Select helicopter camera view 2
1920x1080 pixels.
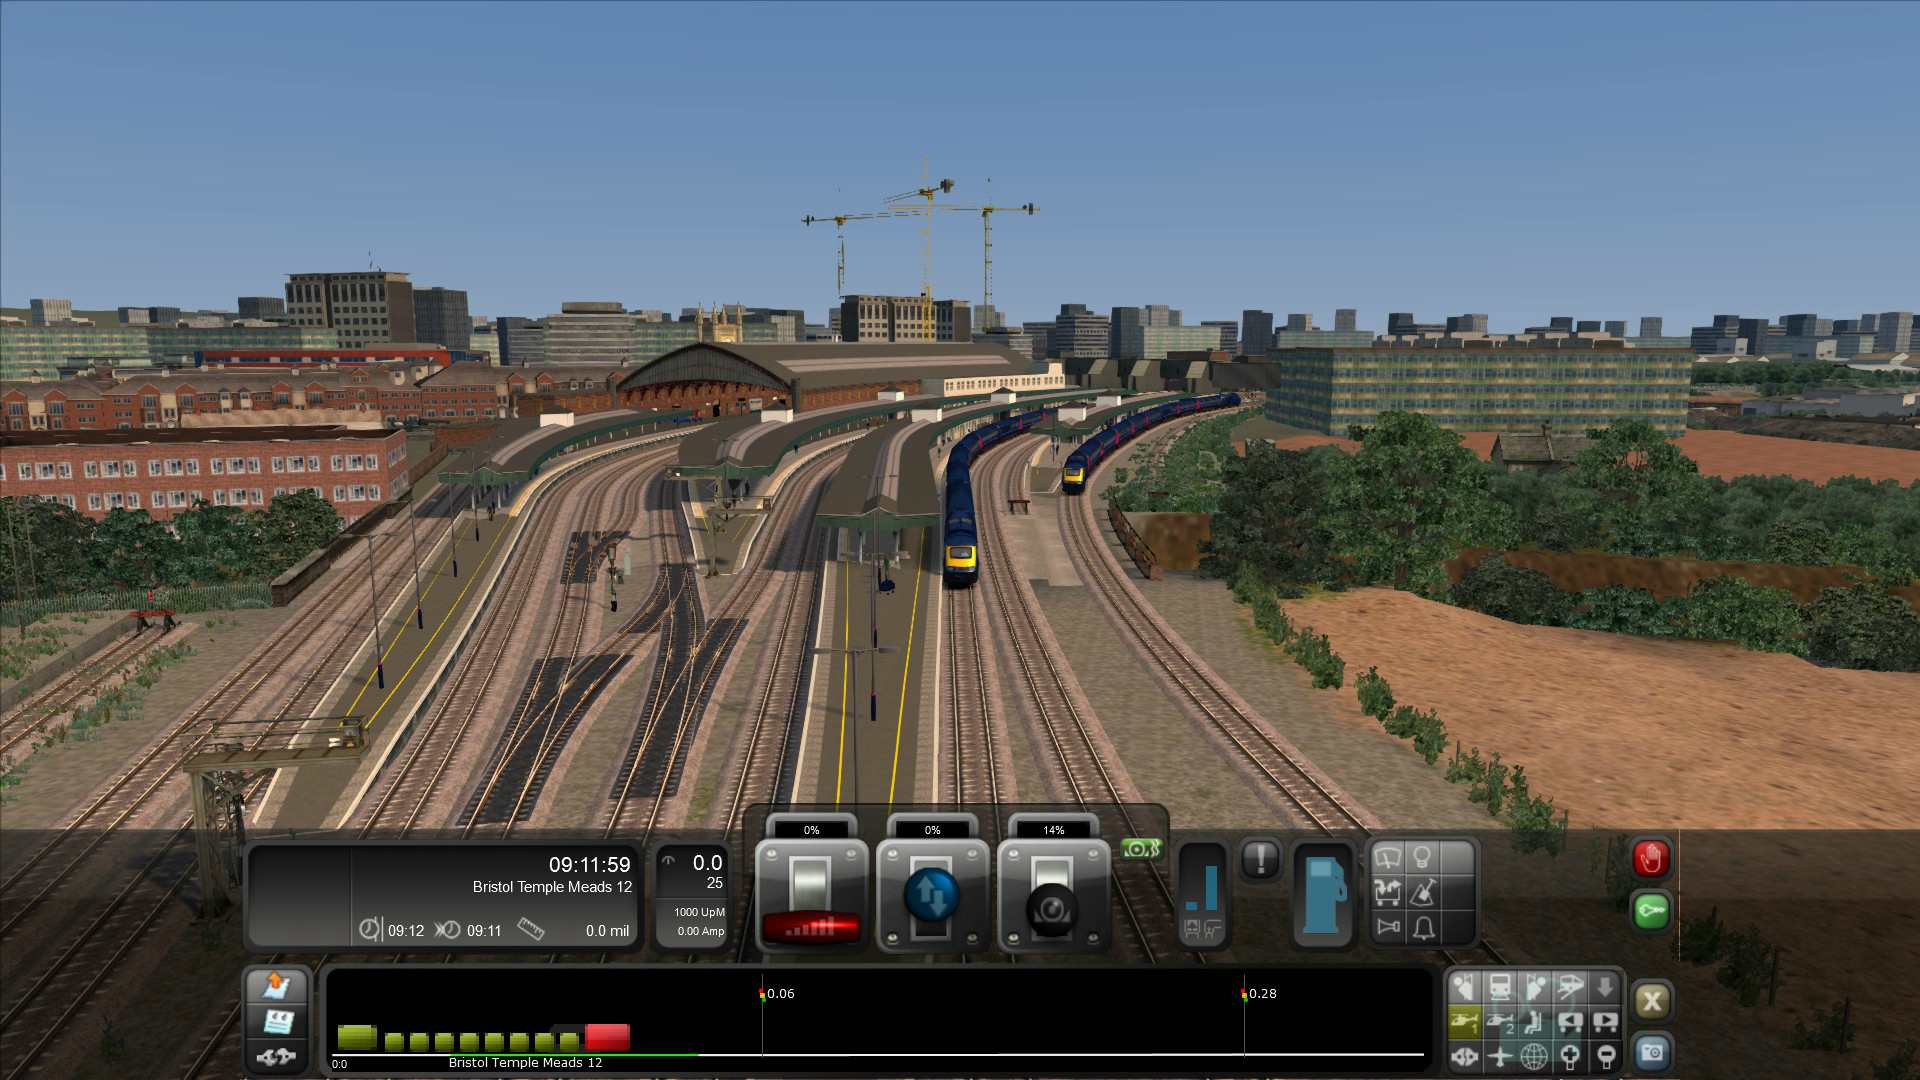click(x=1500, y=1022)
